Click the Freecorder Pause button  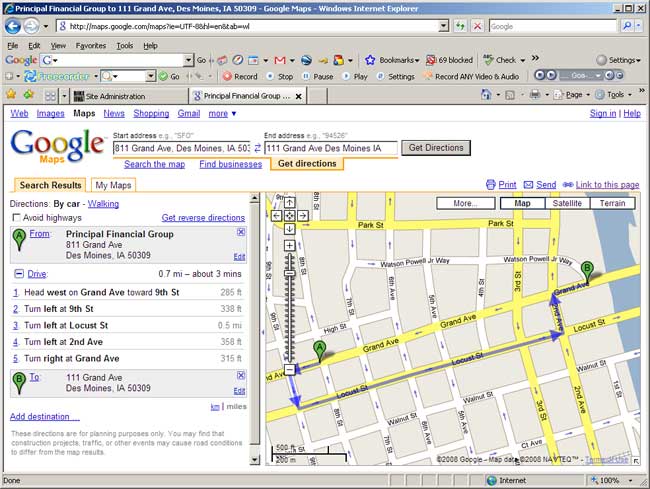pos(318,77)
